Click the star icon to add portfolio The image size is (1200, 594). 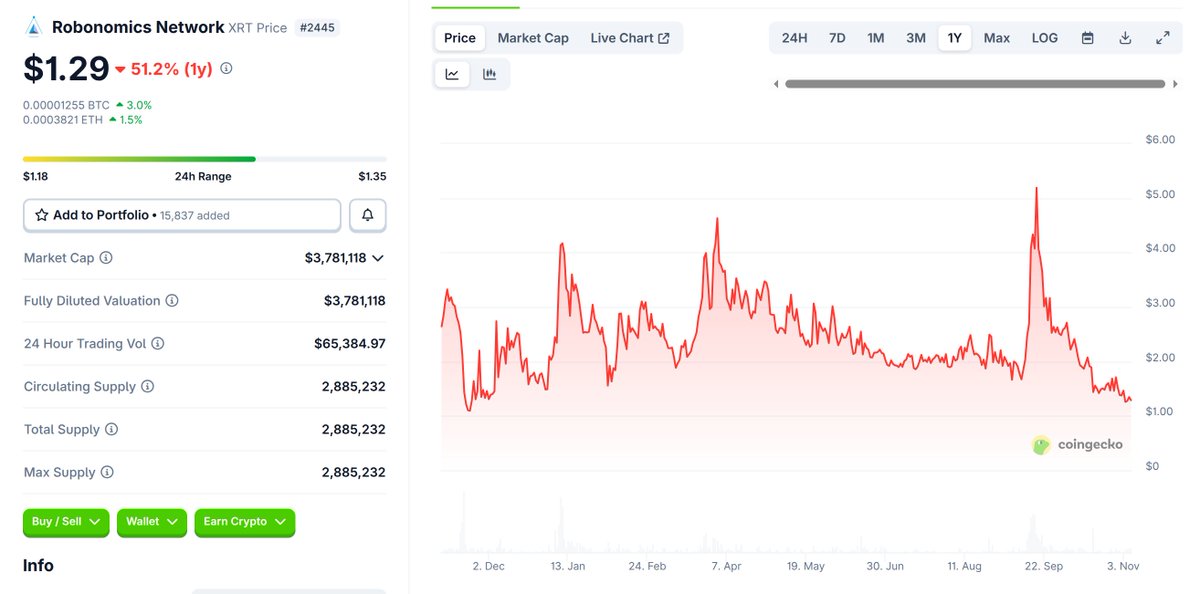(x=41, y=215)
